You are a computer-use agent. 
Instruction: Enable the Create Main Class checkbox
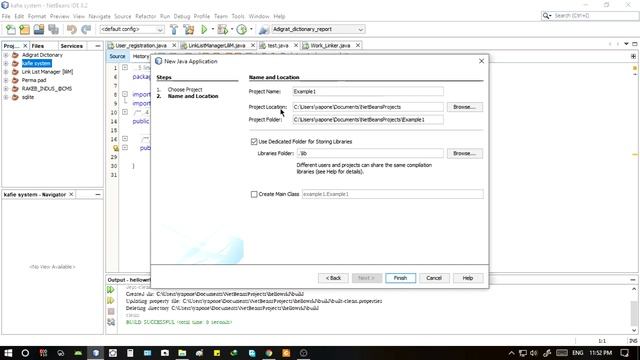(x=254, y=194)
